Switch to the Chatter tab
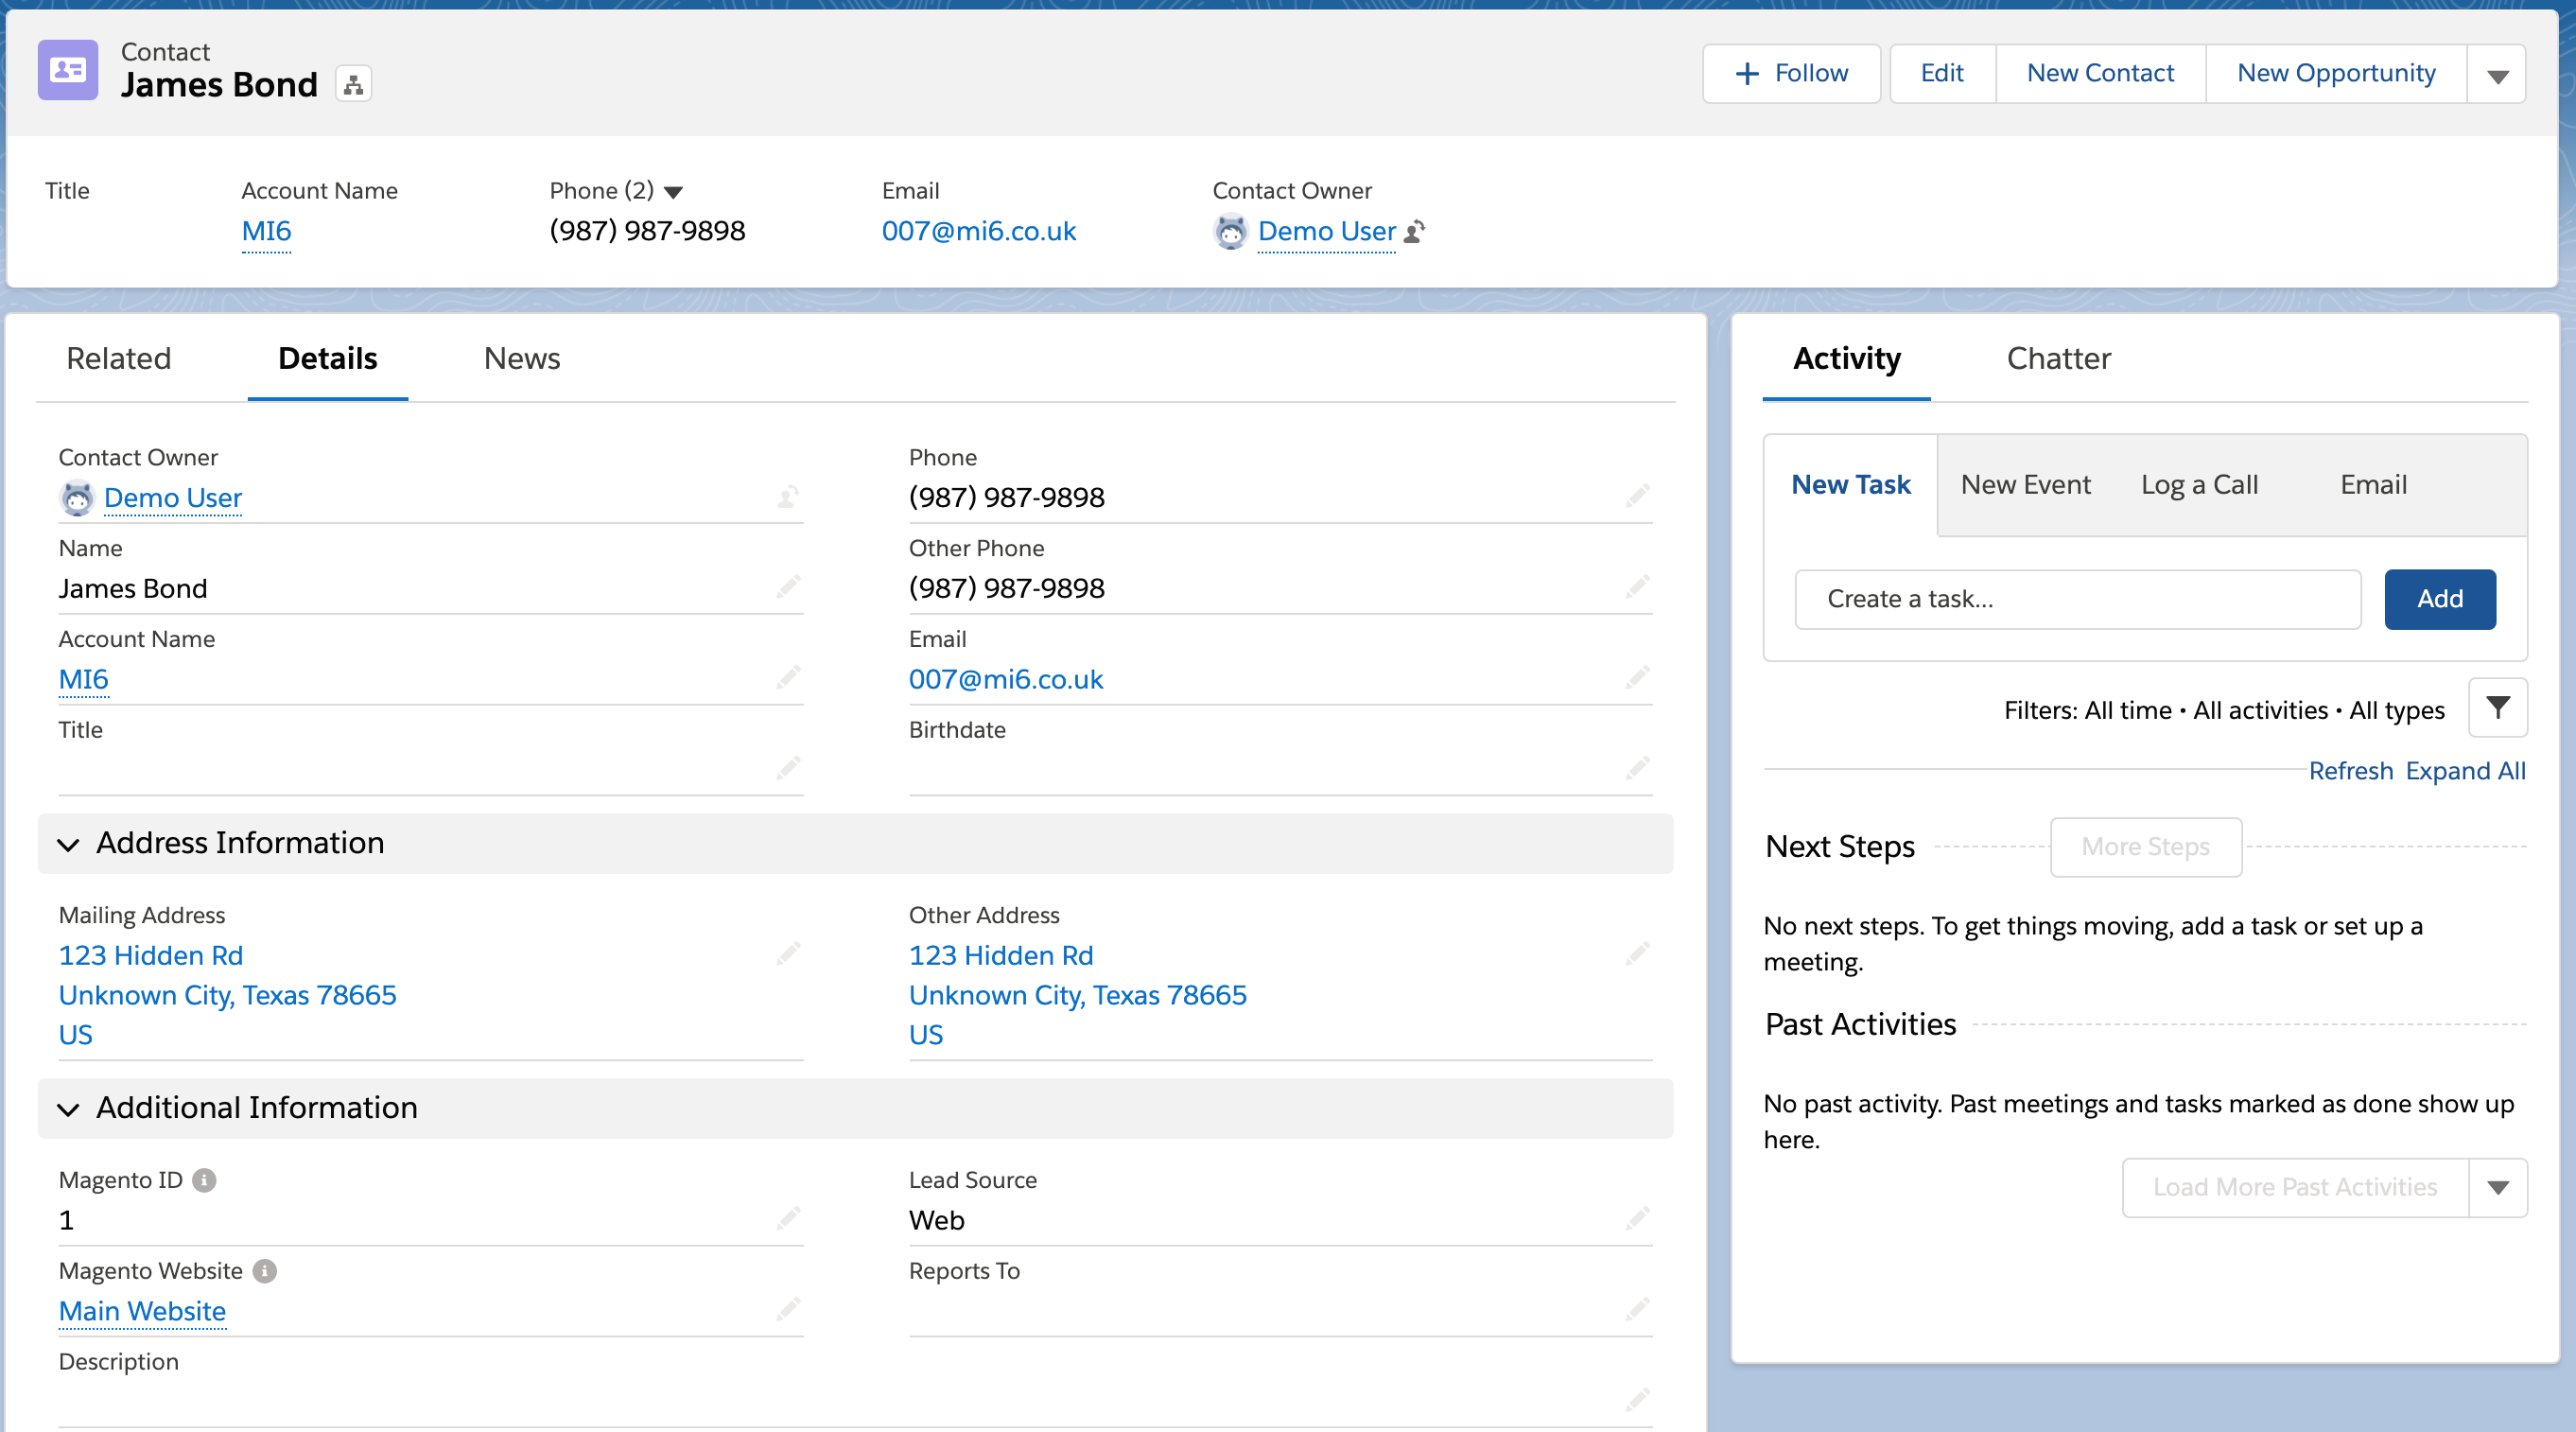Image resolution: width=2576 pixels, height=1432 pixels. coord(2058,358)
